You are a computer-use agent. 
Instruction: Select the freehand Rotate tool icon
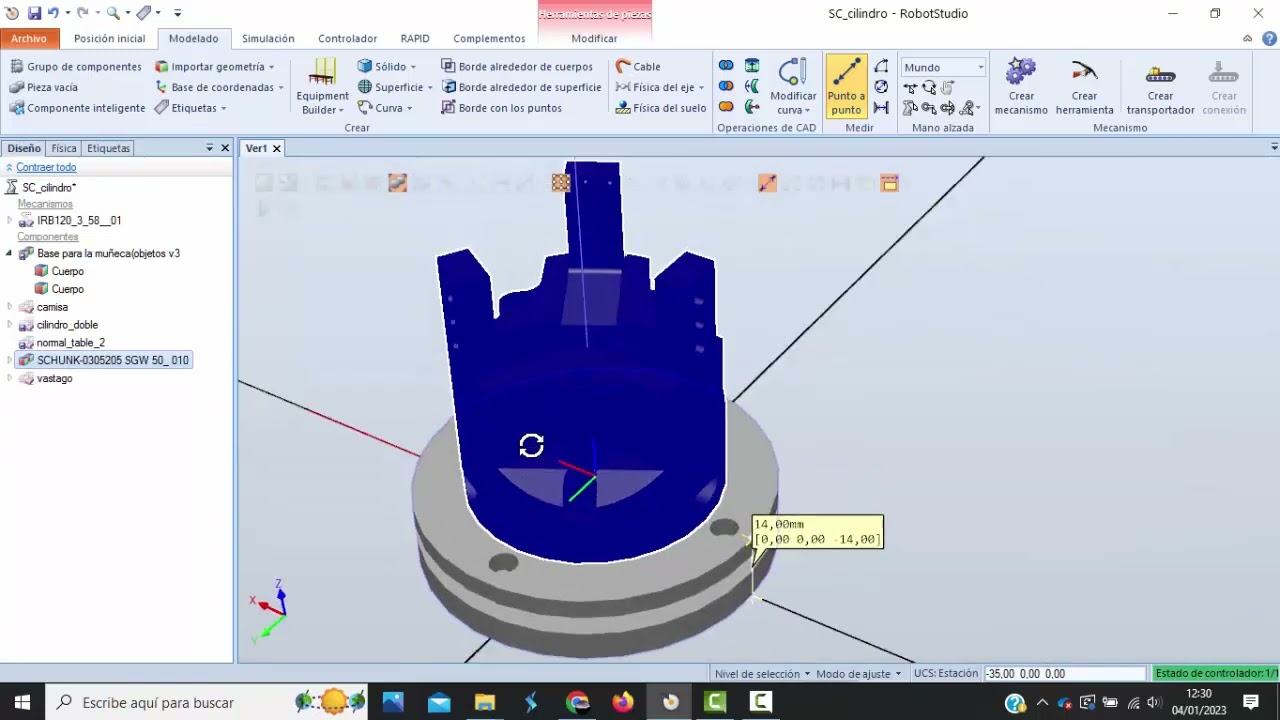coord(929,88)
